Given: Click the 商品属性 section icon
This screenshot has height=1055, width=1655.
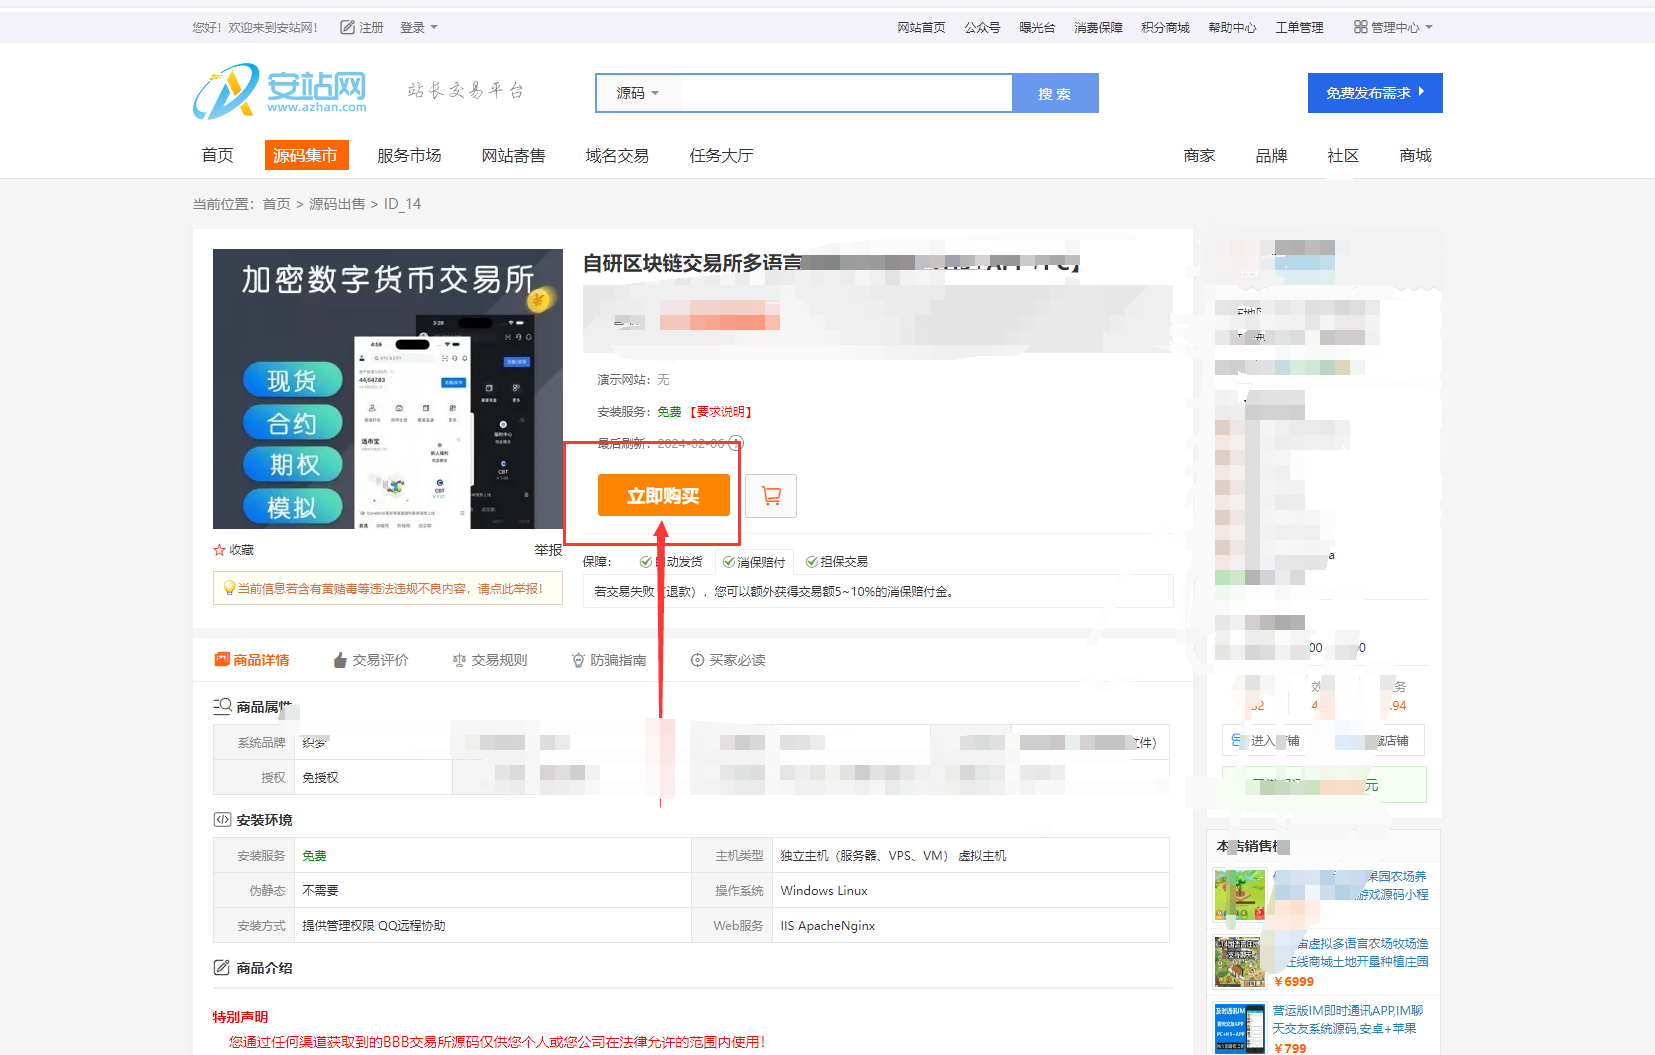Looking at the screenshot, I should pyautogui.click(x=222, y=706).
